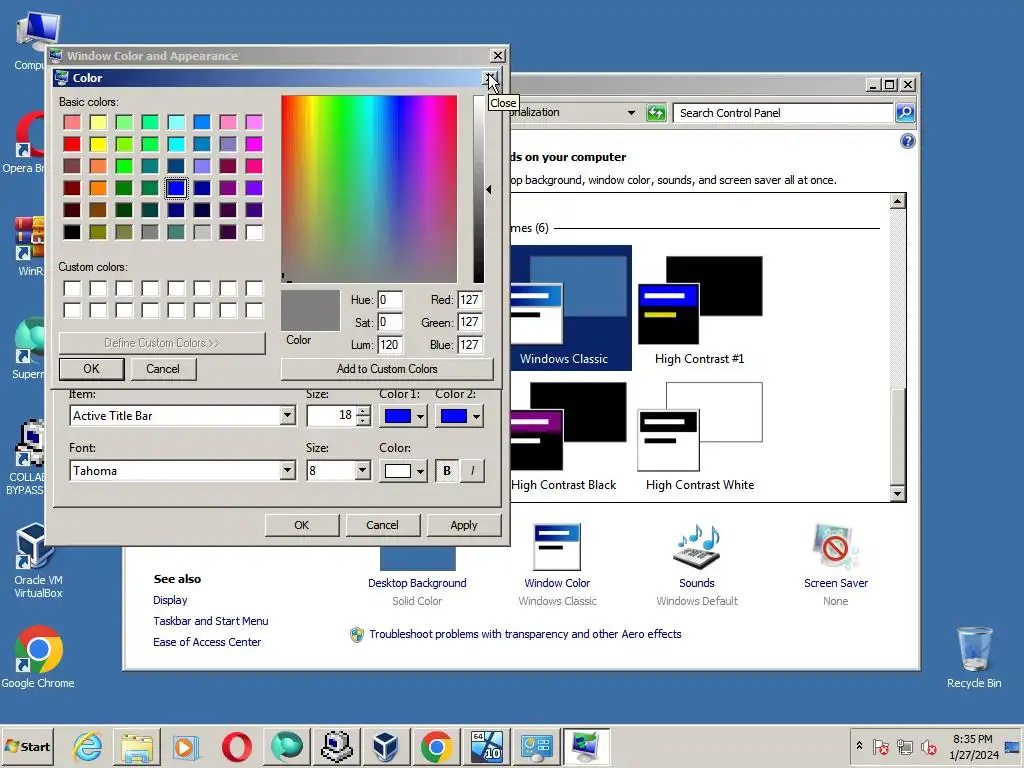
Task: Click Add to Custom Colors
Action: coord(387,369)
